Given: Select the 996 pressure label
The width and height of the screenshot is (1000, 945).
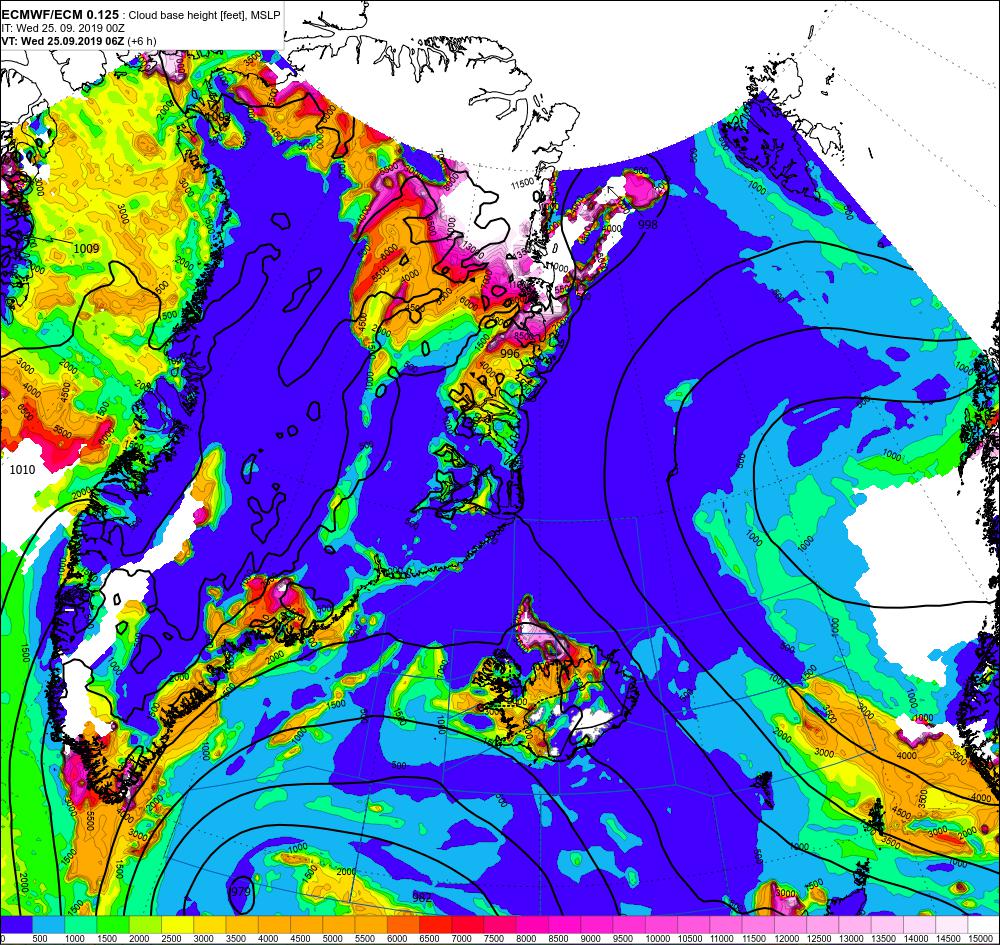Looking at the screenshot, I should point(510,353).
